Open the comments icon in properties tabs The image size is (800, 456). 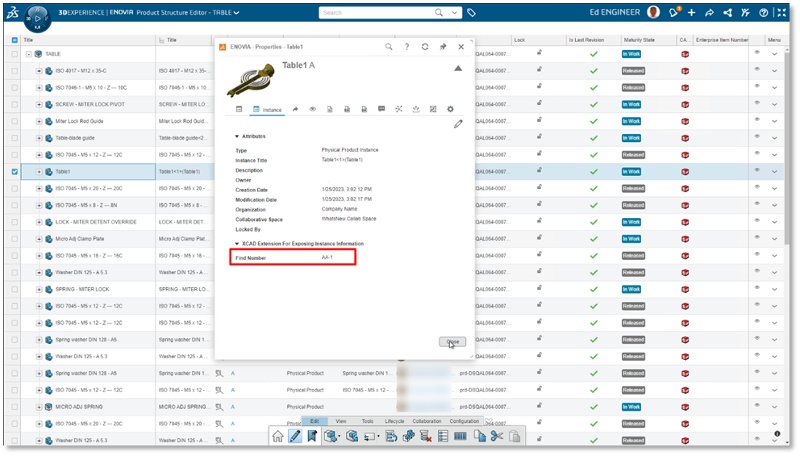(x=381, y=109)
